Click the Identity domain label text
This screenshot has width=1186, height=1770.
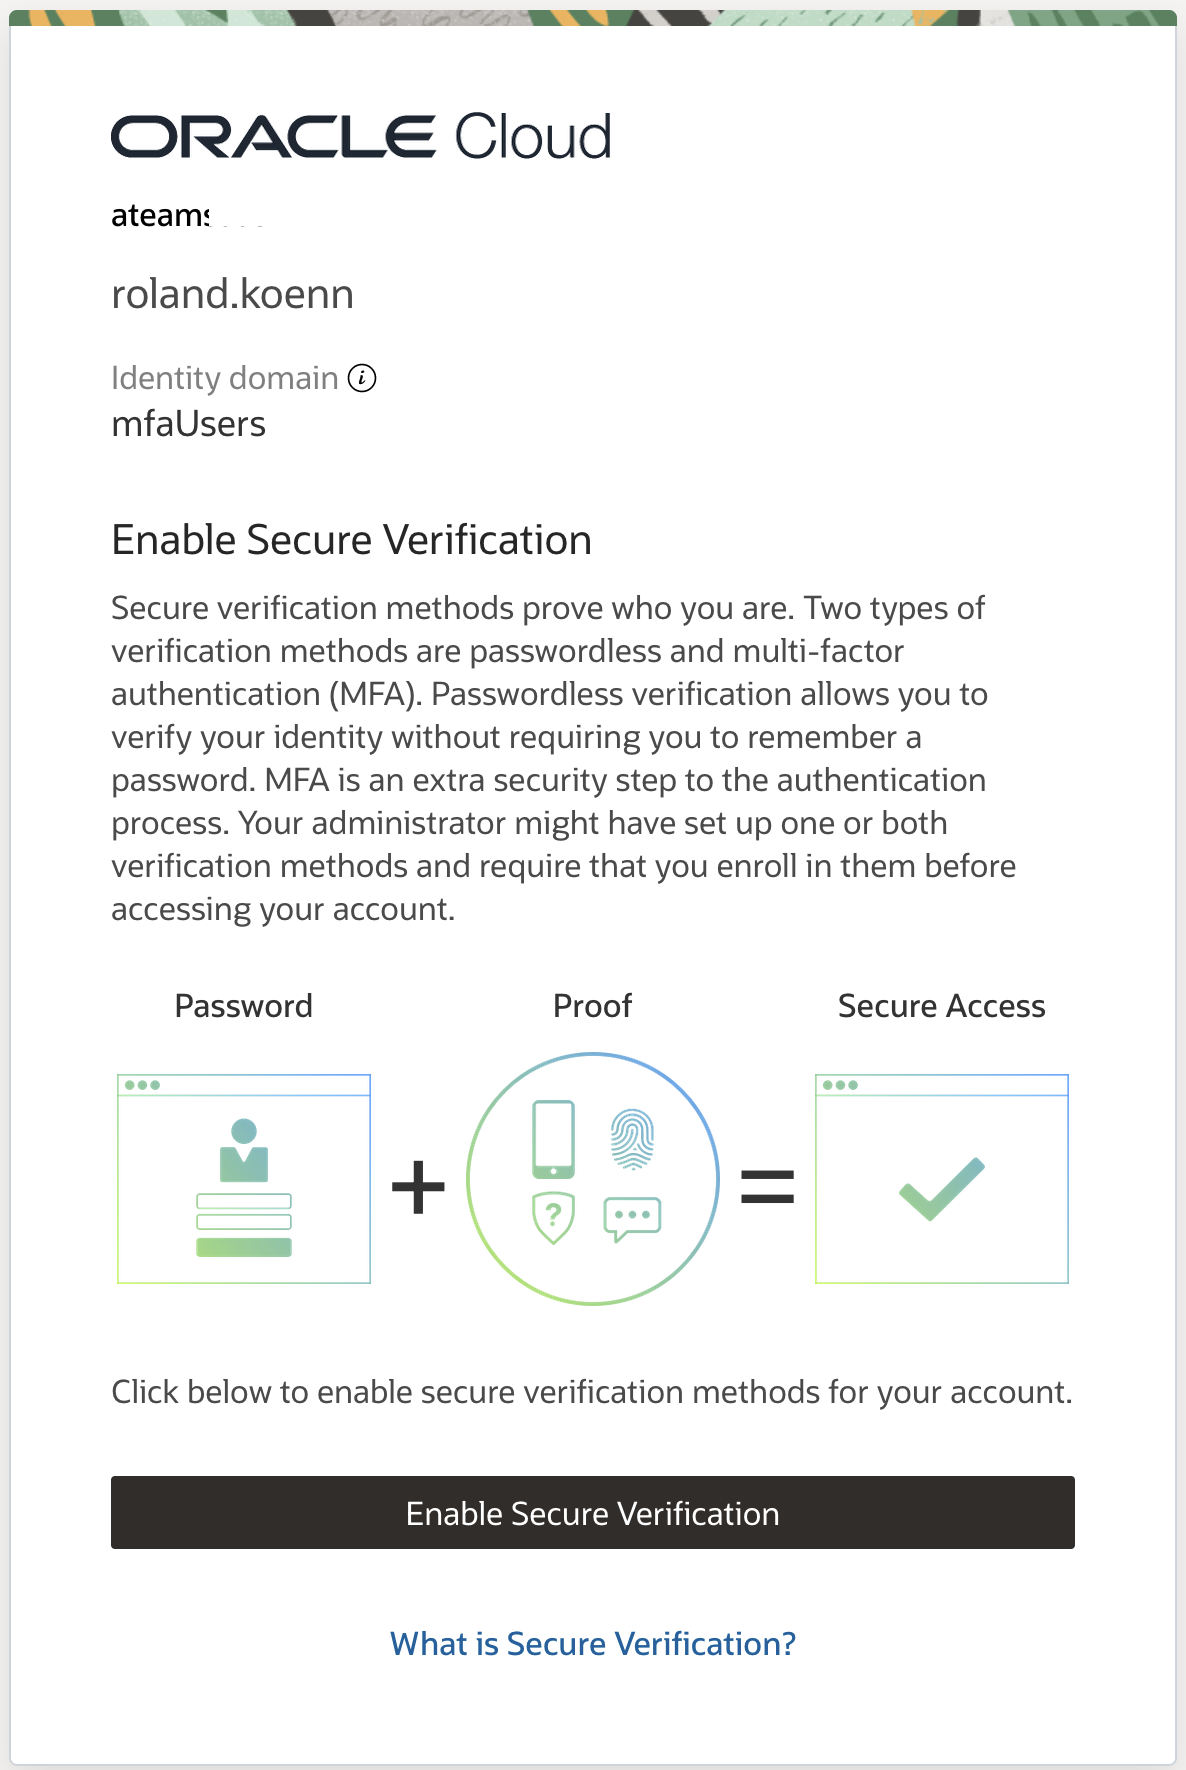225,378
